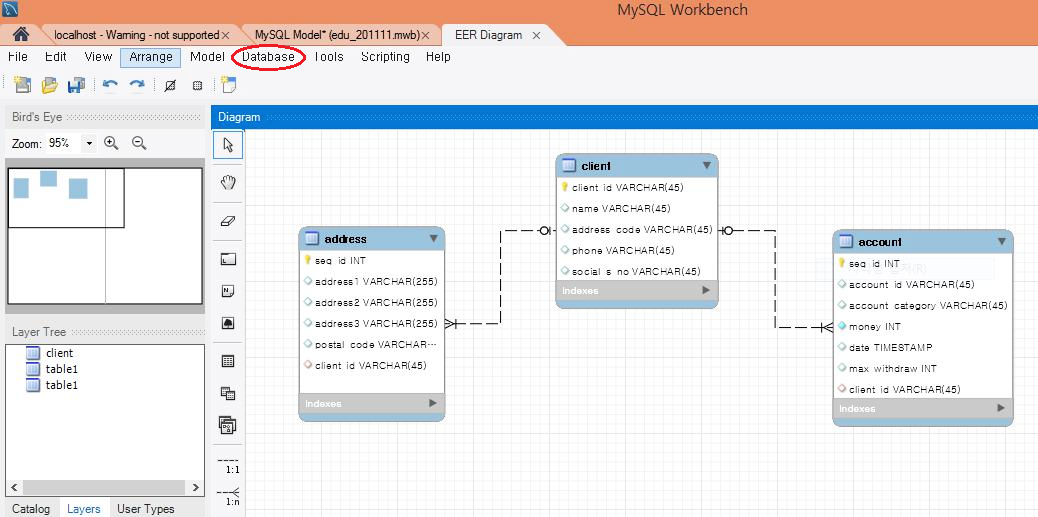The width and height of the screenshot is (1038, 517).
Task: Select the hand pan tool
Action: coord(228,183)
